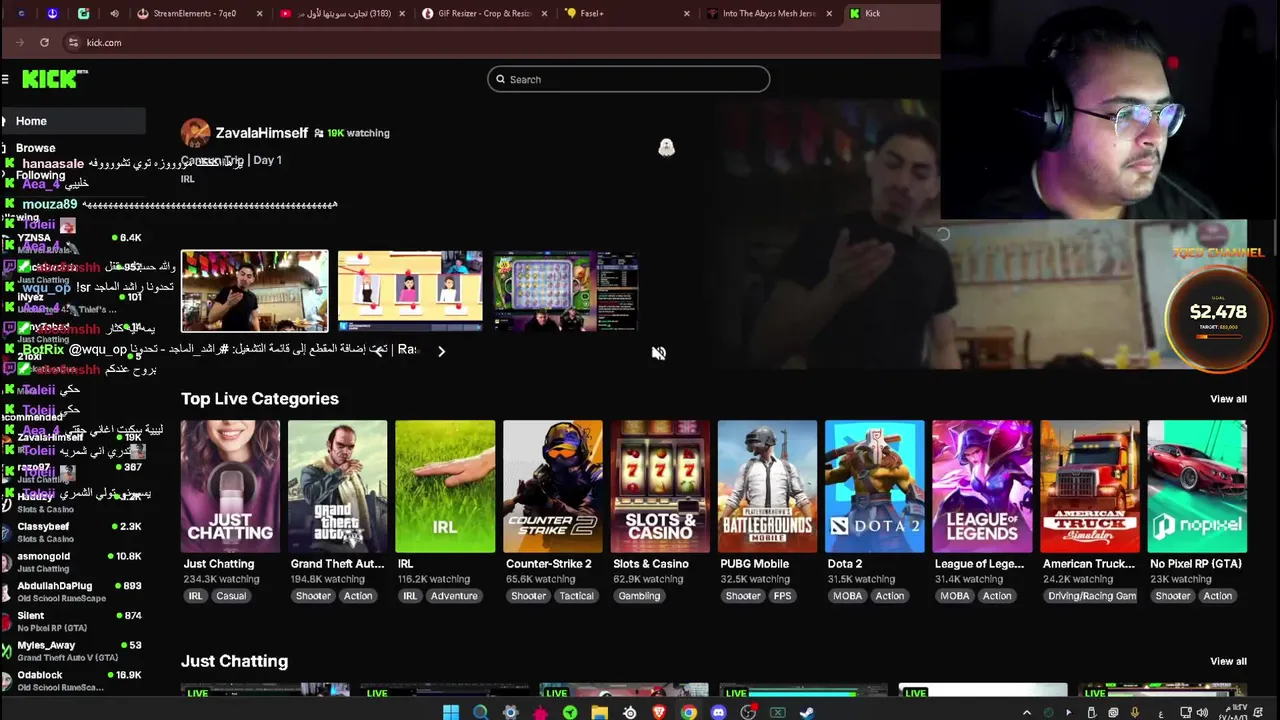Launch Brave browser from taskbar
This screenshot has width=1280, height=720.
pyautogui.click(x=659, y=713)
